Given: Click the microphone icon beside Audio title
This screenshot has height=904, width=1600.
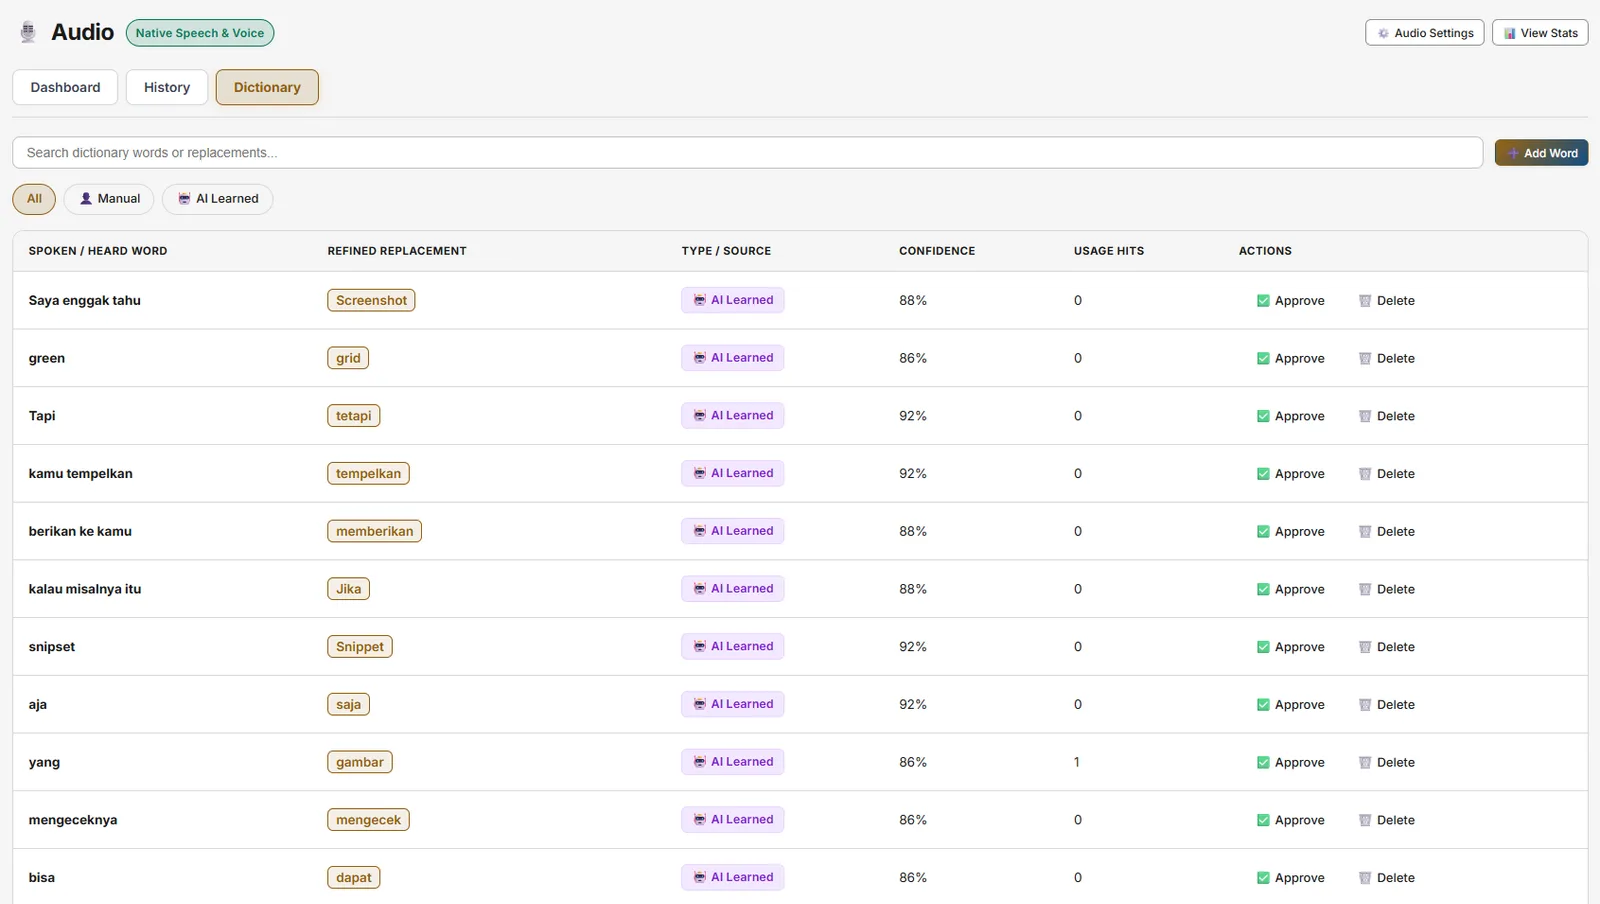Looking at the screenshot, I should click(x=28, y=32).
